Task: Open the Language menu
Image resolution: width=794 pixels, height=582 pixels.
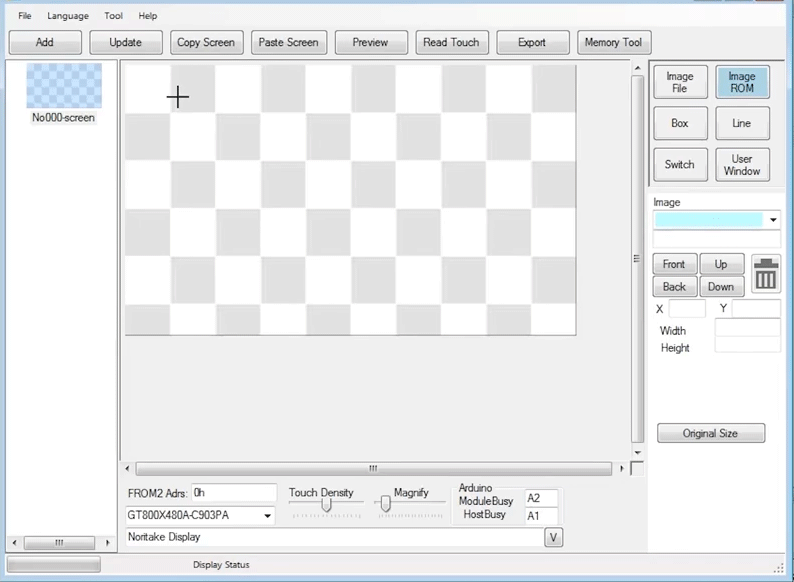Action: pyautogui.click(x=67, y=16)
